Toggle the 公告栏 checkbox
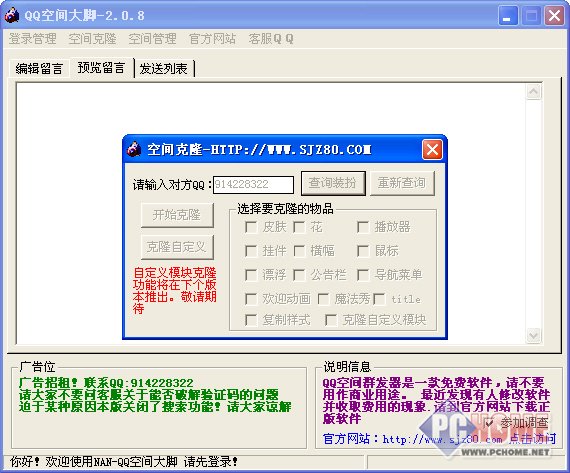This screenshot has width=570, height=473. coord(299,275)
